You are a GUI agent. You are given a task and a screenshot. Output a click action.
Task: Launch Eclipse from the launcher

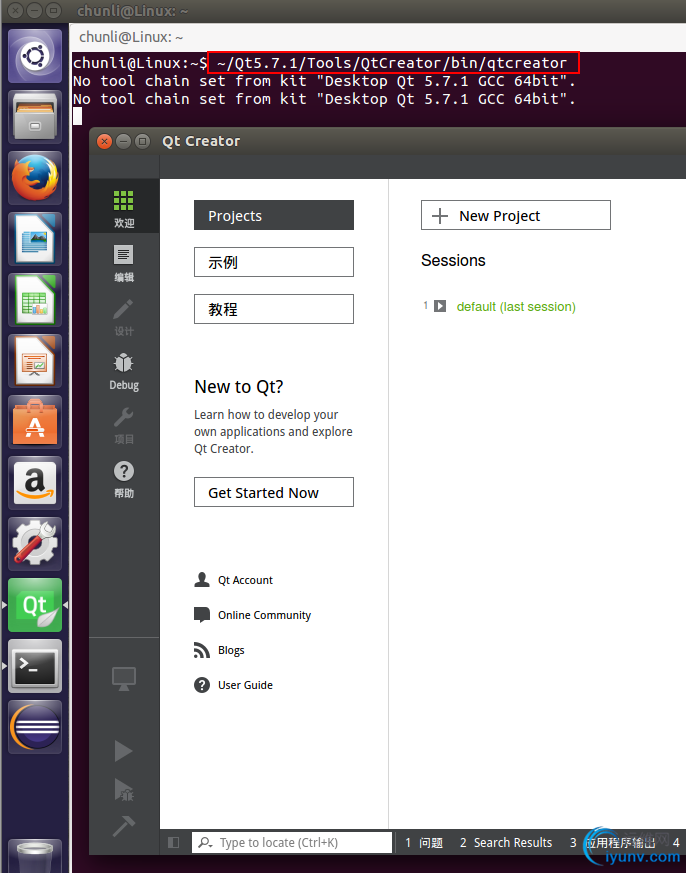pos(35,727)
